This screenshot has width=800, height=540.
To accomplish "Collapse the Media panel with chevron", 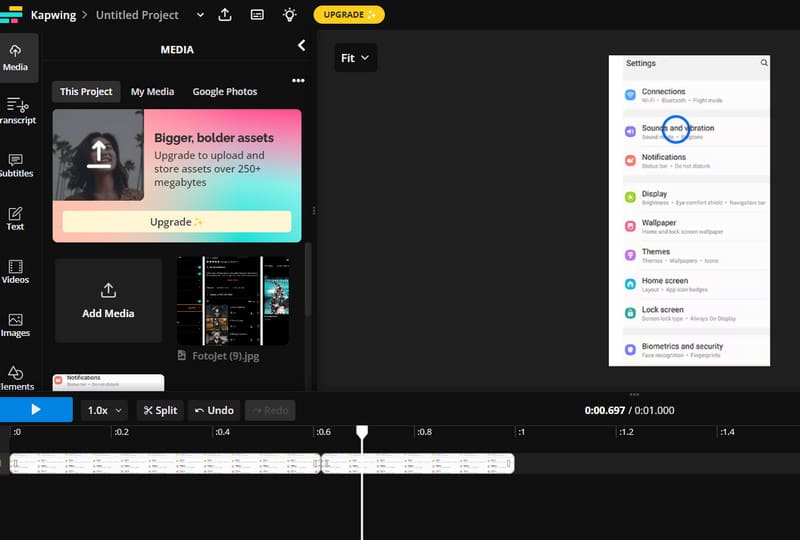I will [302, 46].
